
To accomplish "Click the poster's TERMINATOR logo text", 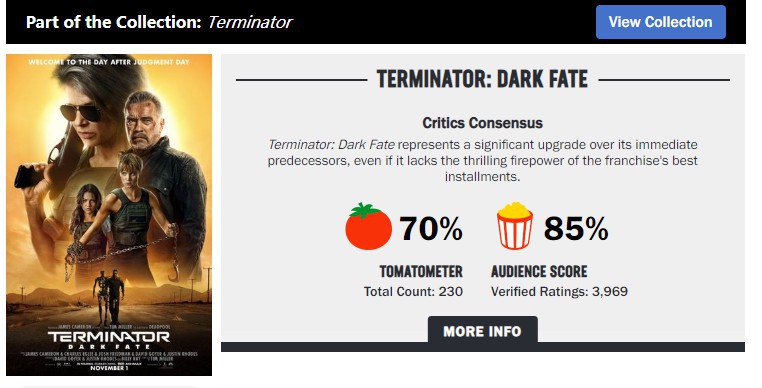I will tap(109, 336).
